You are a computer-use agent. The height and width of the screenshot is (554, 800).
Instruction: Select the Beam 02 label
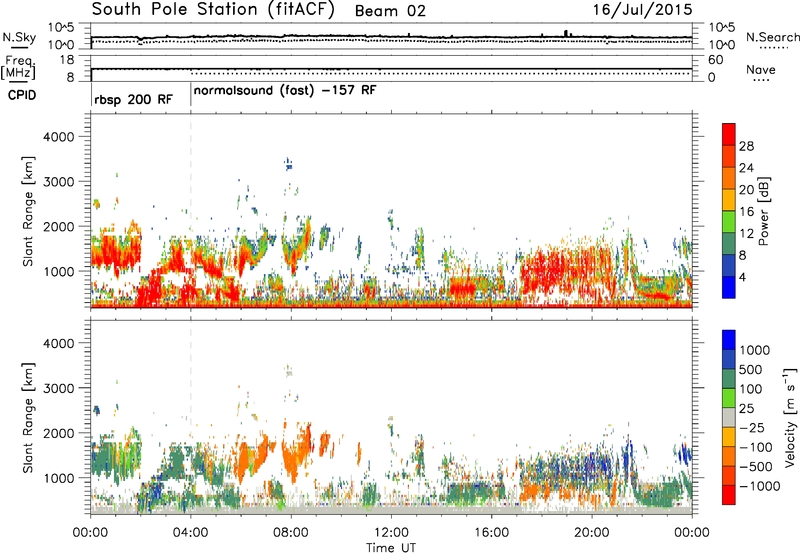[390, 11]
